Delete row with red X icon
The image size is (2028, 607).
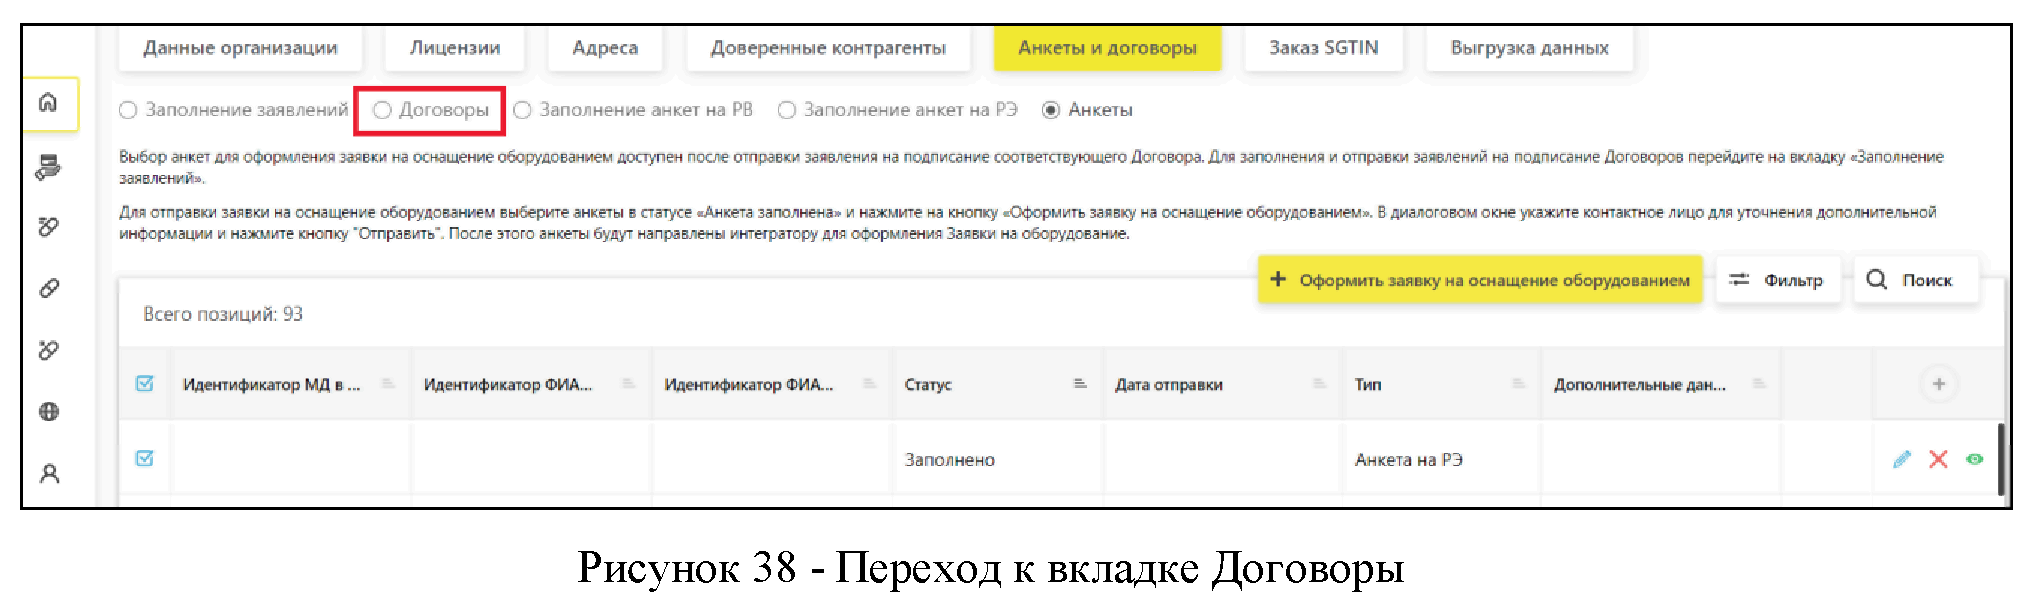coord(1938,459)
